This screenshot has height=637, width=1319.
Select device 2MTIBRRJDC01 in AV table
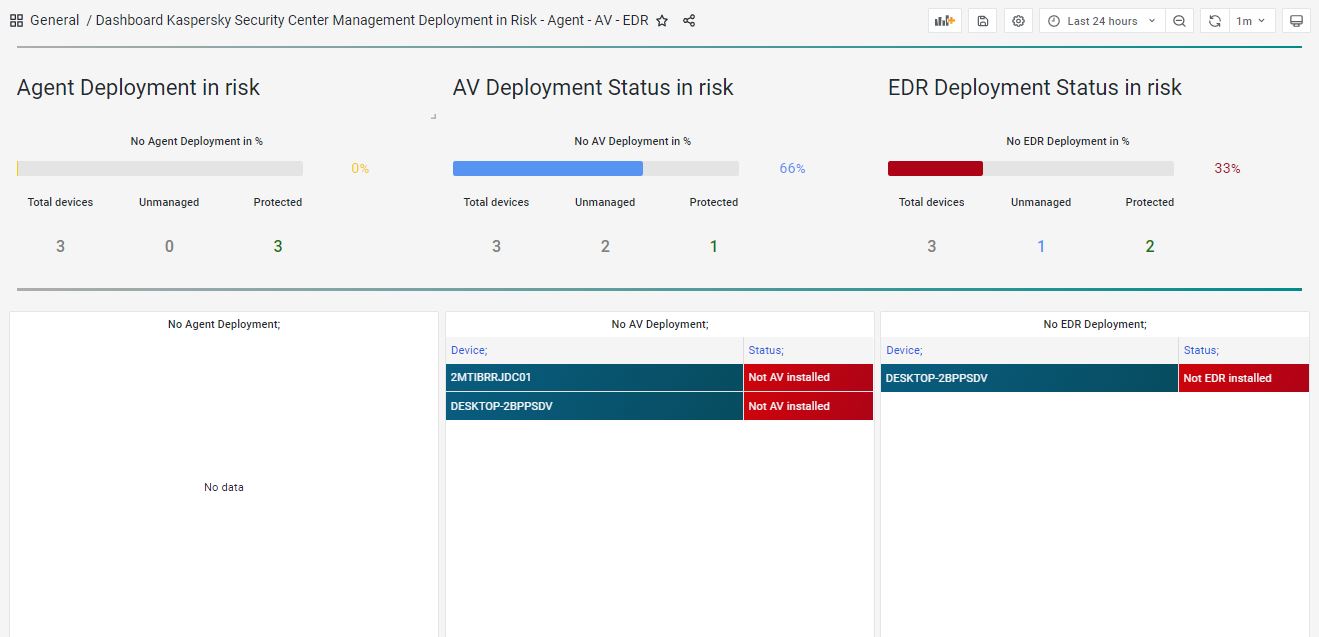(x=594, y=377)
